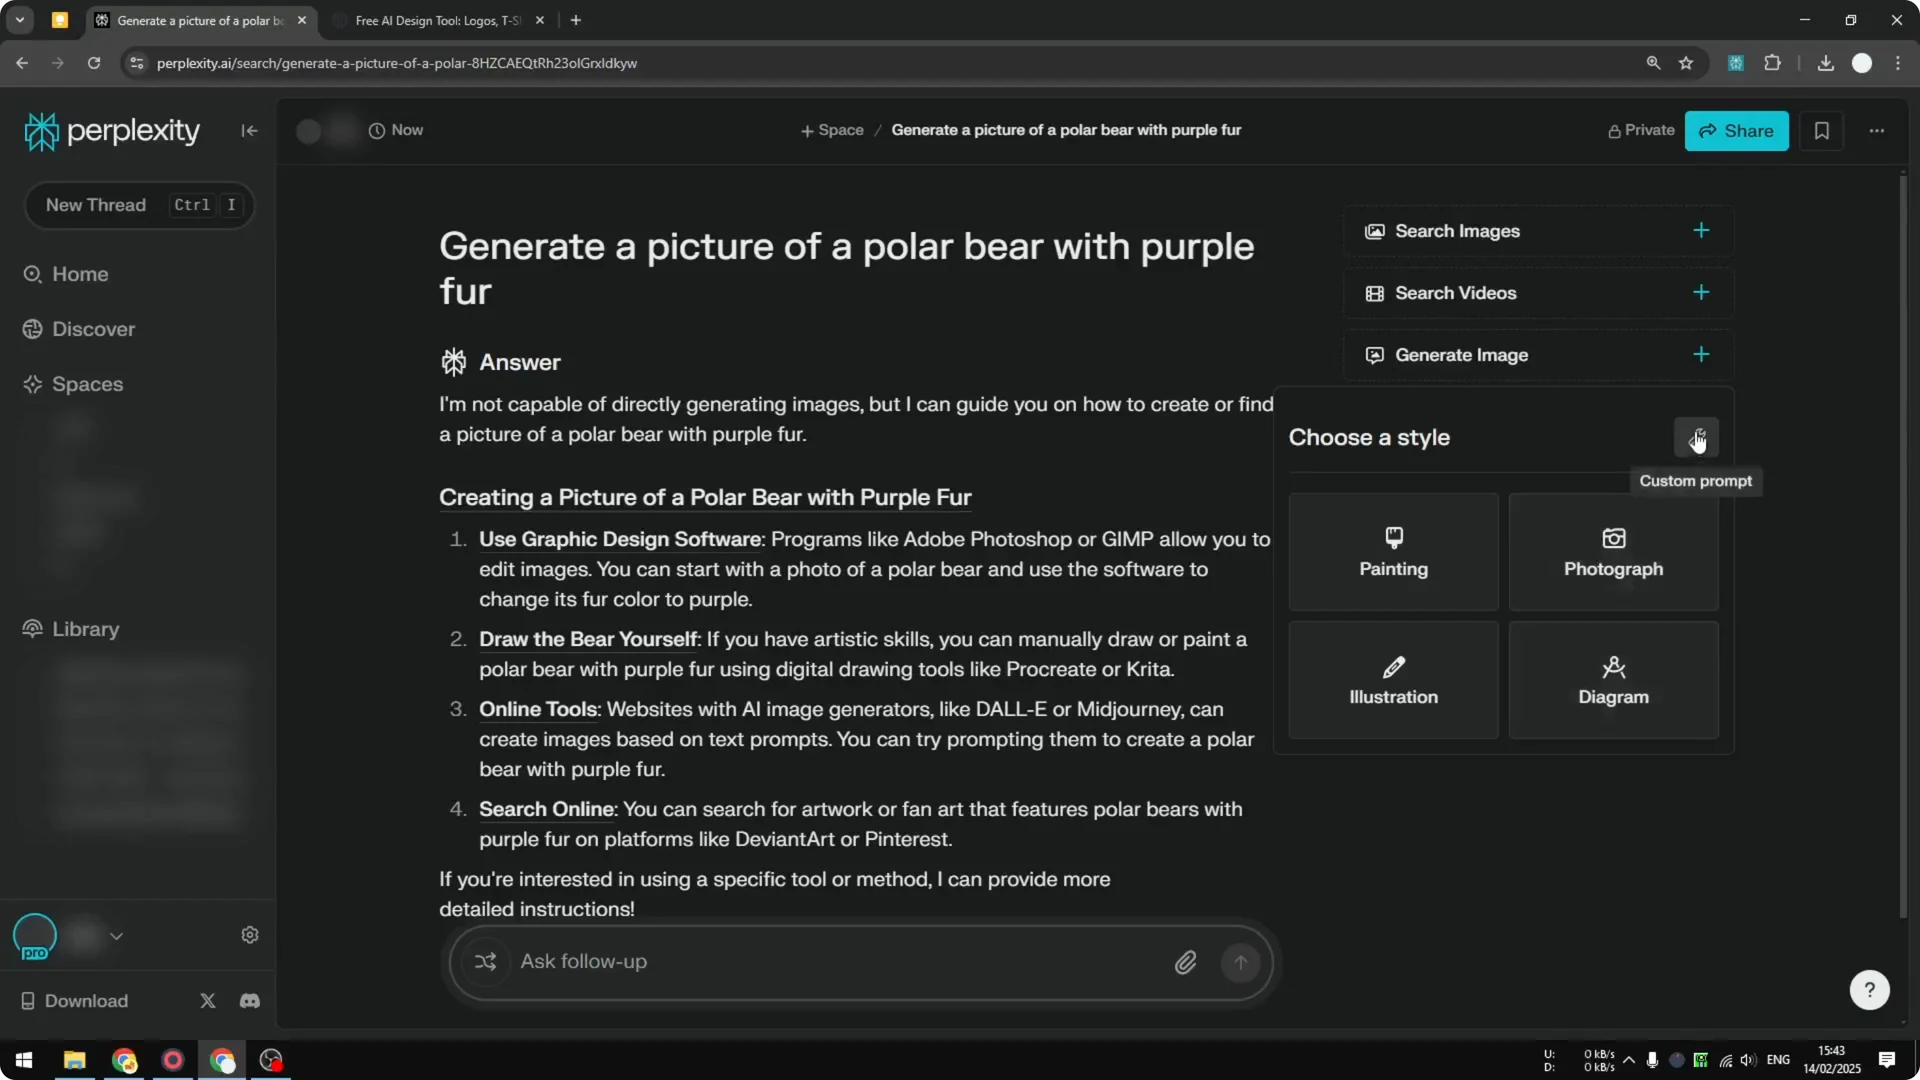Open the account dropdown next to pro avatar

point(117,935)
